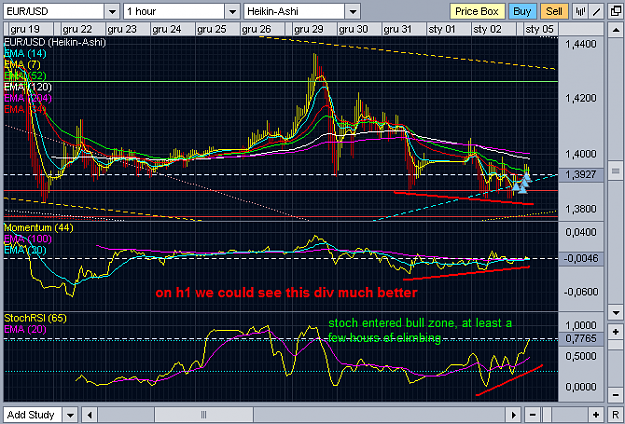Viewport: 625px width, 424px height.
Task: Click the EUR/USD (Heikin-Ashi) chart legend
Action: click(55, 42)
